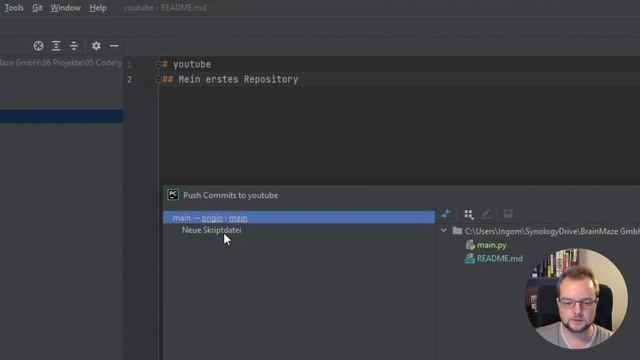This screenshot has height=360, width=640.
Task: Toggle fold marker on line 2 heading
Action: point(158,80)
